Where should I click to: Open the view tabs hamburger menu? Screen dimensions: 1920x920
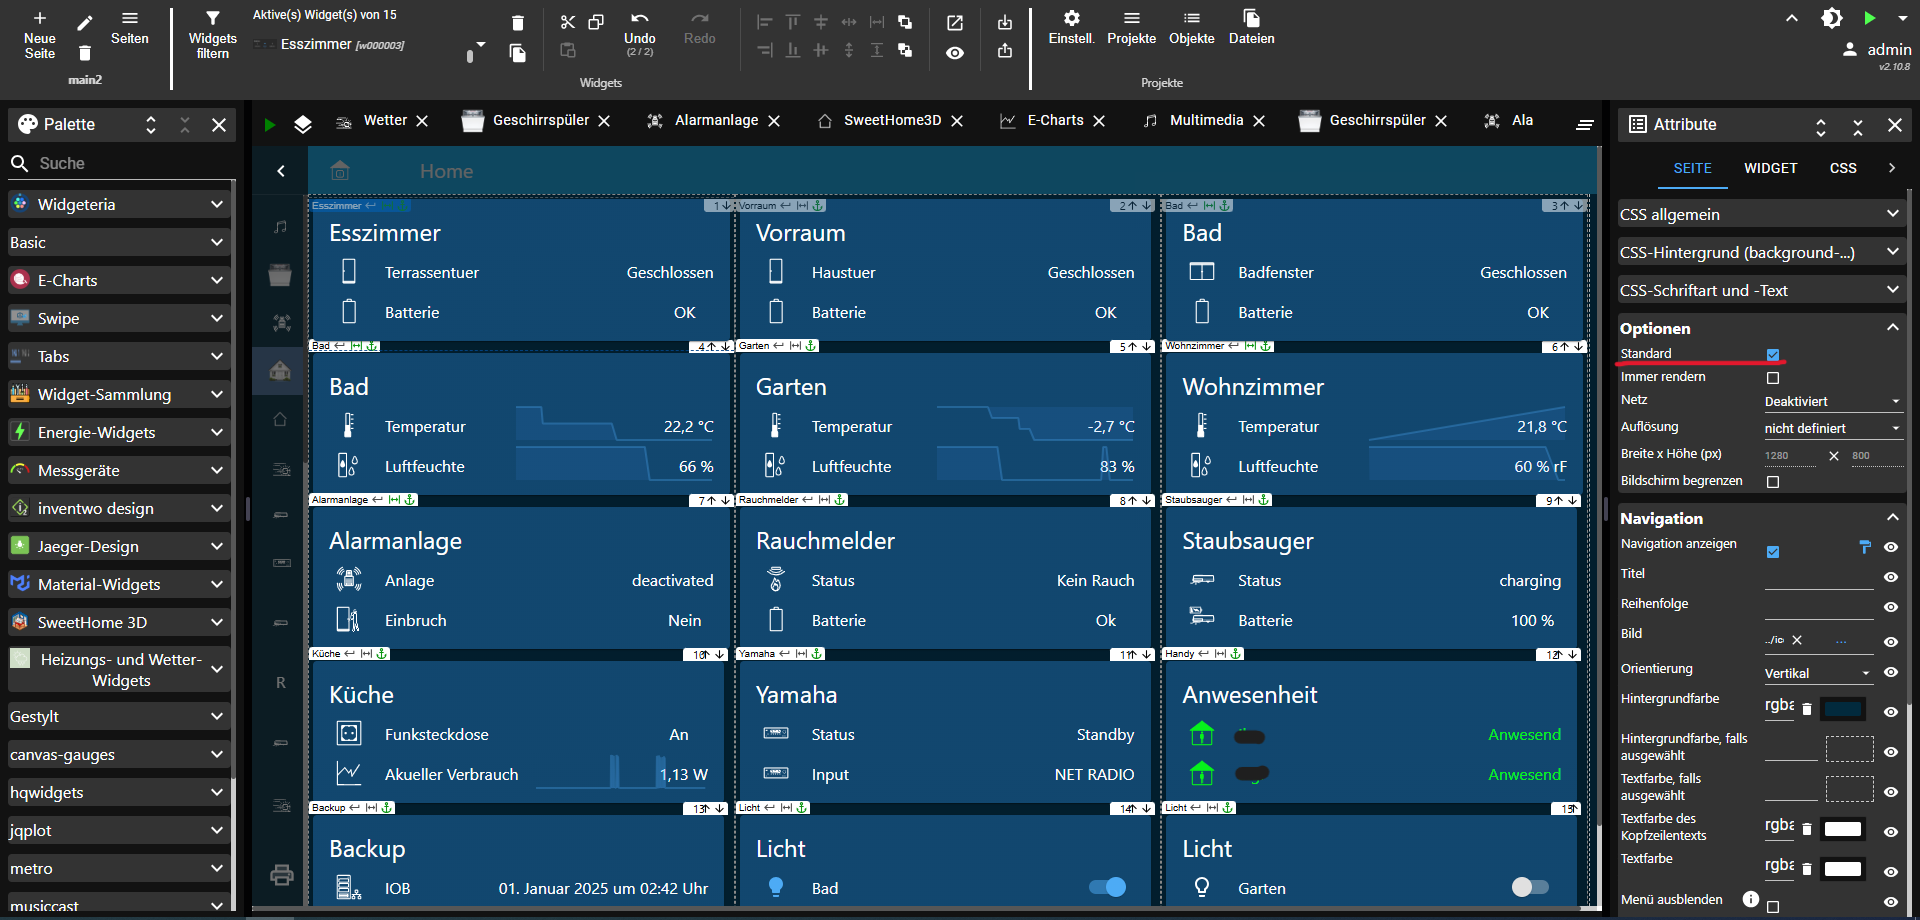point(1585,125)
